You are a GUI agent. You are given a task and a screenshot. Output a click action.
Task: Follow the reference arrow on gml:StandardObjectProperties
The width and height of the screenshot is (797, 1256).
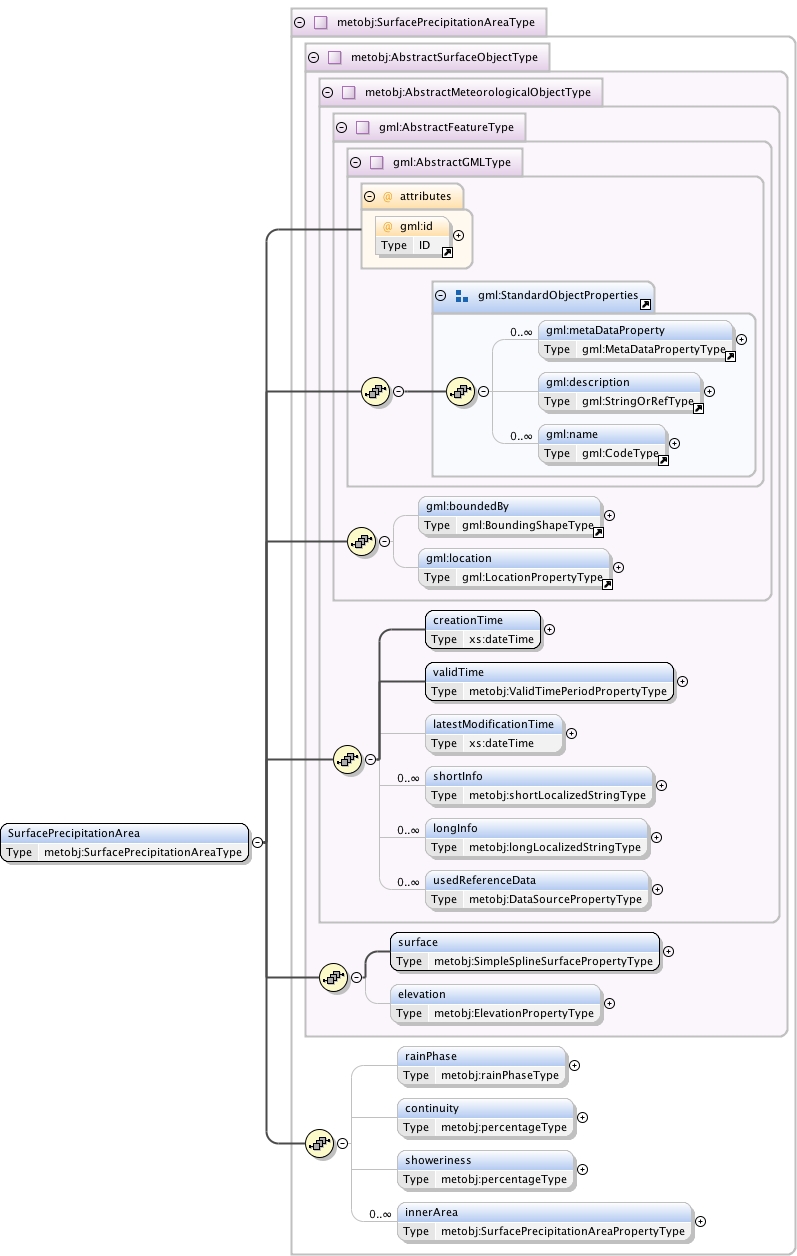click(646, 304)
